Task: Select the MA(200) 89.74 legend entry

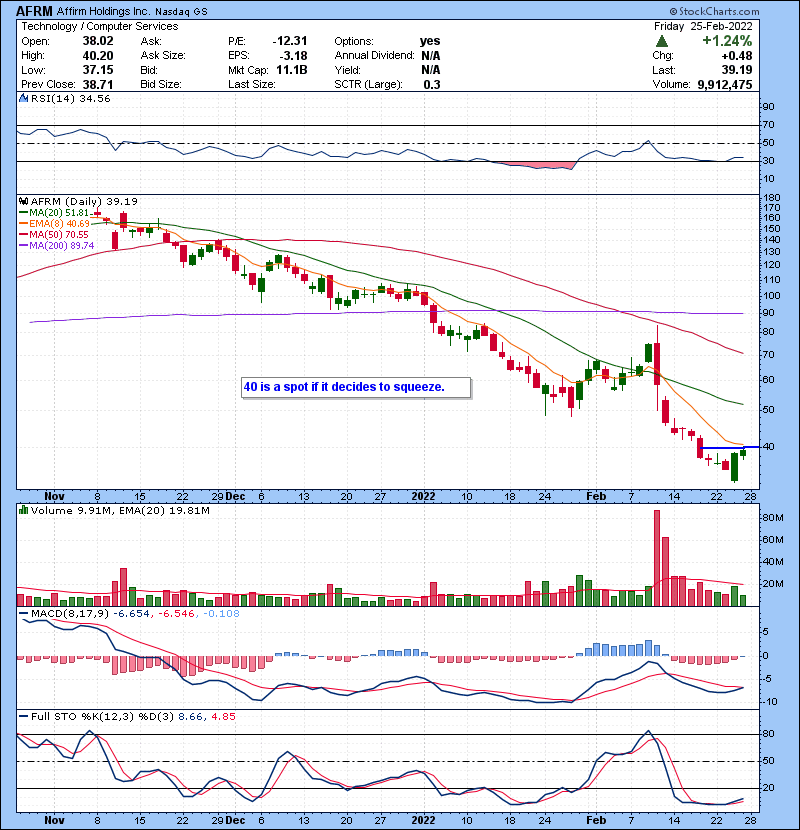Action: click(57, 246)
